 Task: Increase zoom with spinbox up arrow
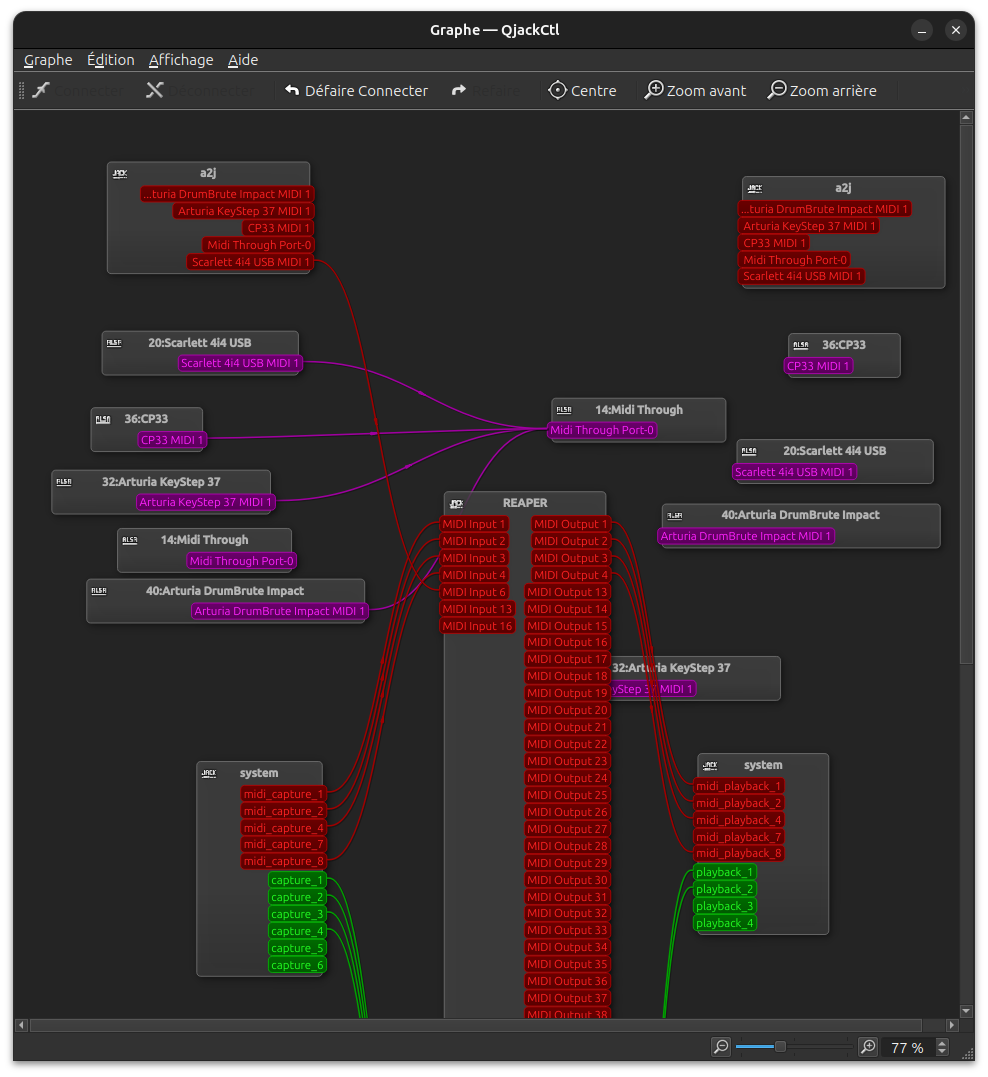click(943, 1043)
